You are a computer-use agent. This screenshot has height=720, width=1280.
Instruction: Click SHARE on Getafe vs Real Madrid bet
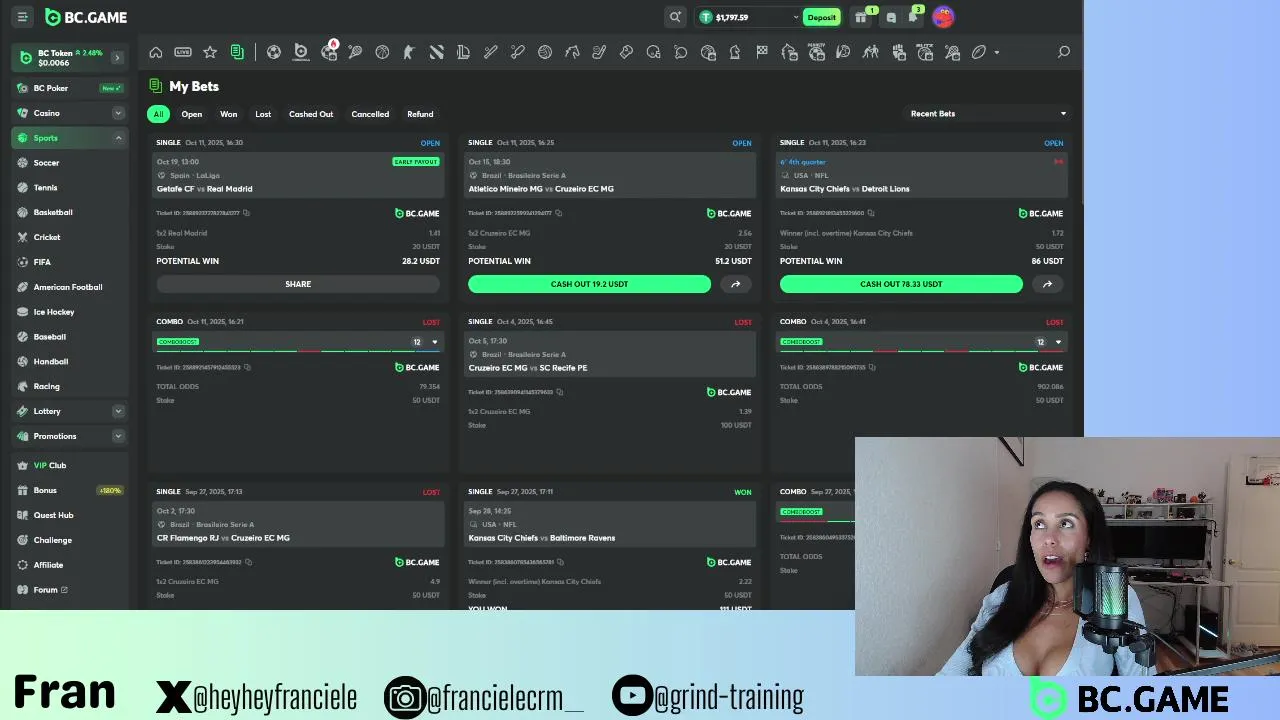pyautogui.click(x=298, y=284)
